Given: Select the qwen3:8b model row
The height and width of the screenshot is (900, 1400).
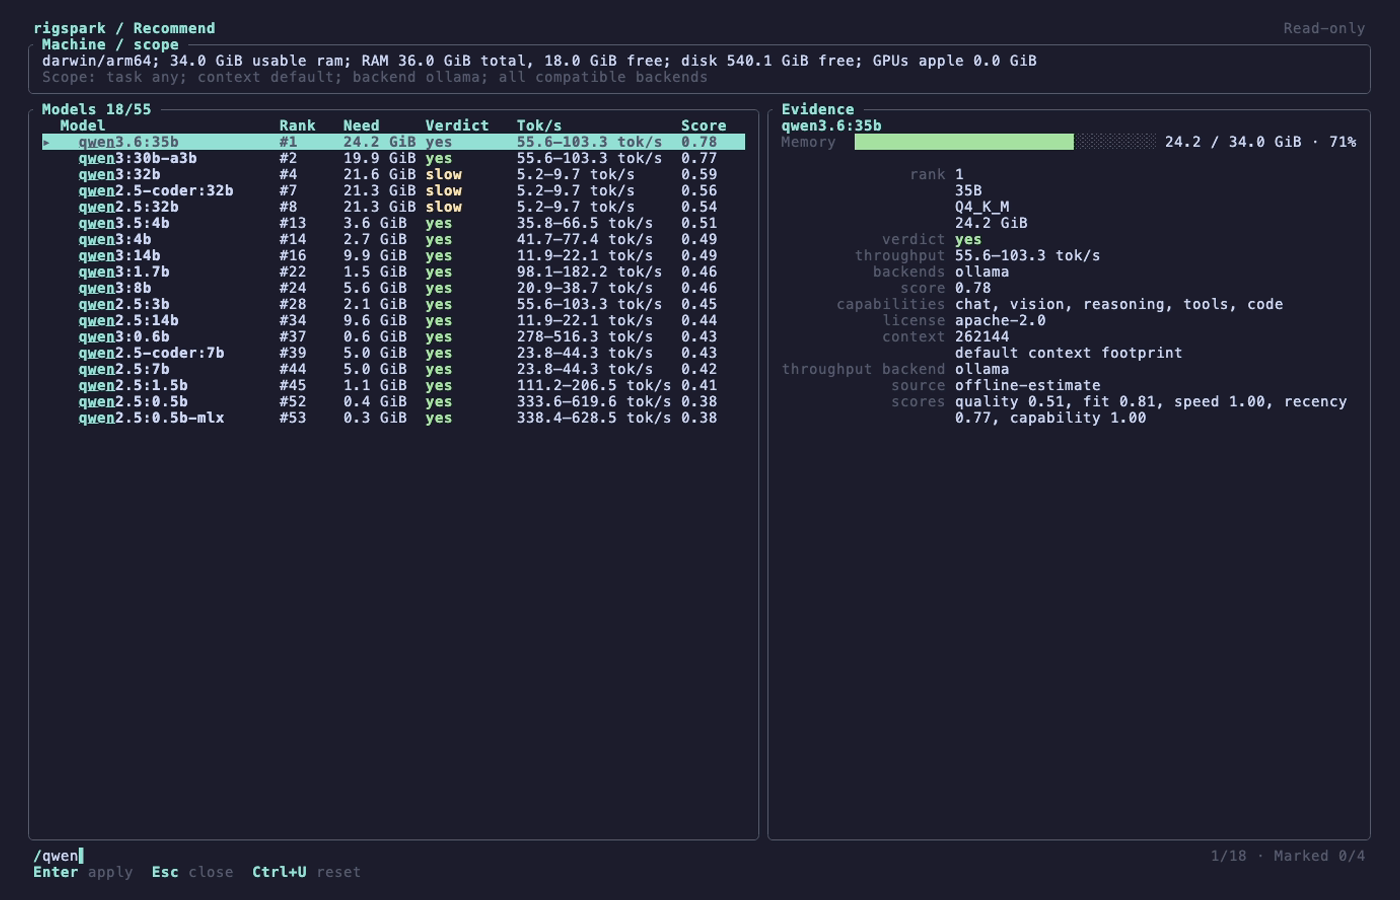Looking at the screenshot, I should click(393, 288).
